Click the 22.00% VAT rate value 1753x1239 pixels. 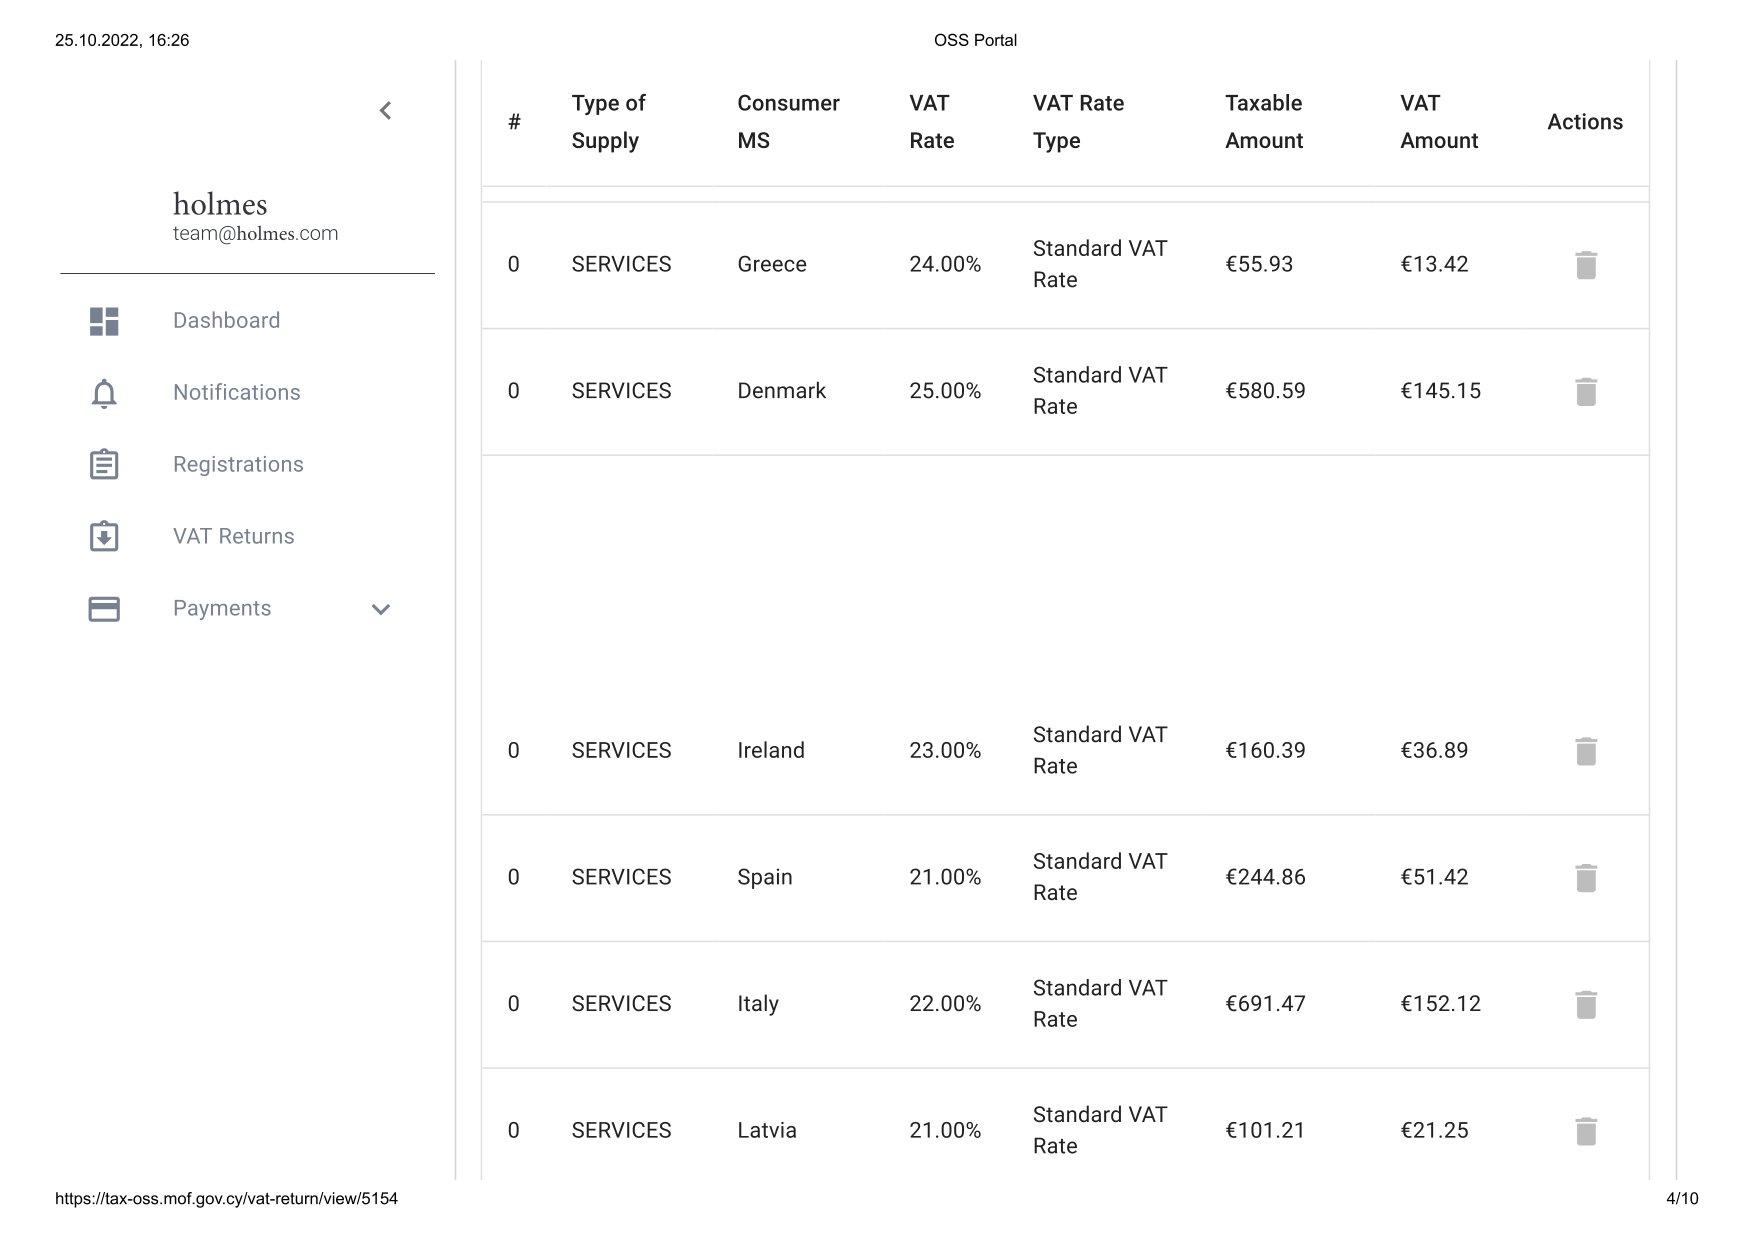pos(945,1003)
